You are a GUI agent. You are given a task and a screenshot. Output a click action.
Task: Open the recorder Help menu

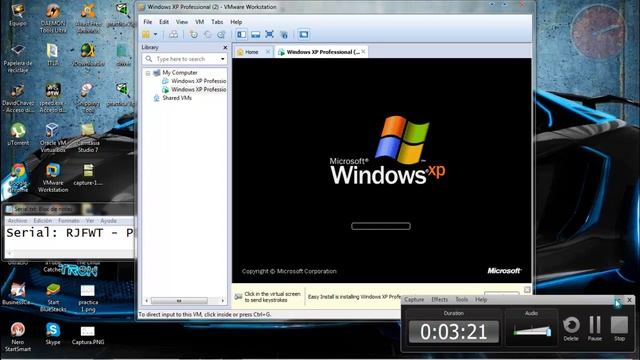pyautogui.click(x=481, y=300)
